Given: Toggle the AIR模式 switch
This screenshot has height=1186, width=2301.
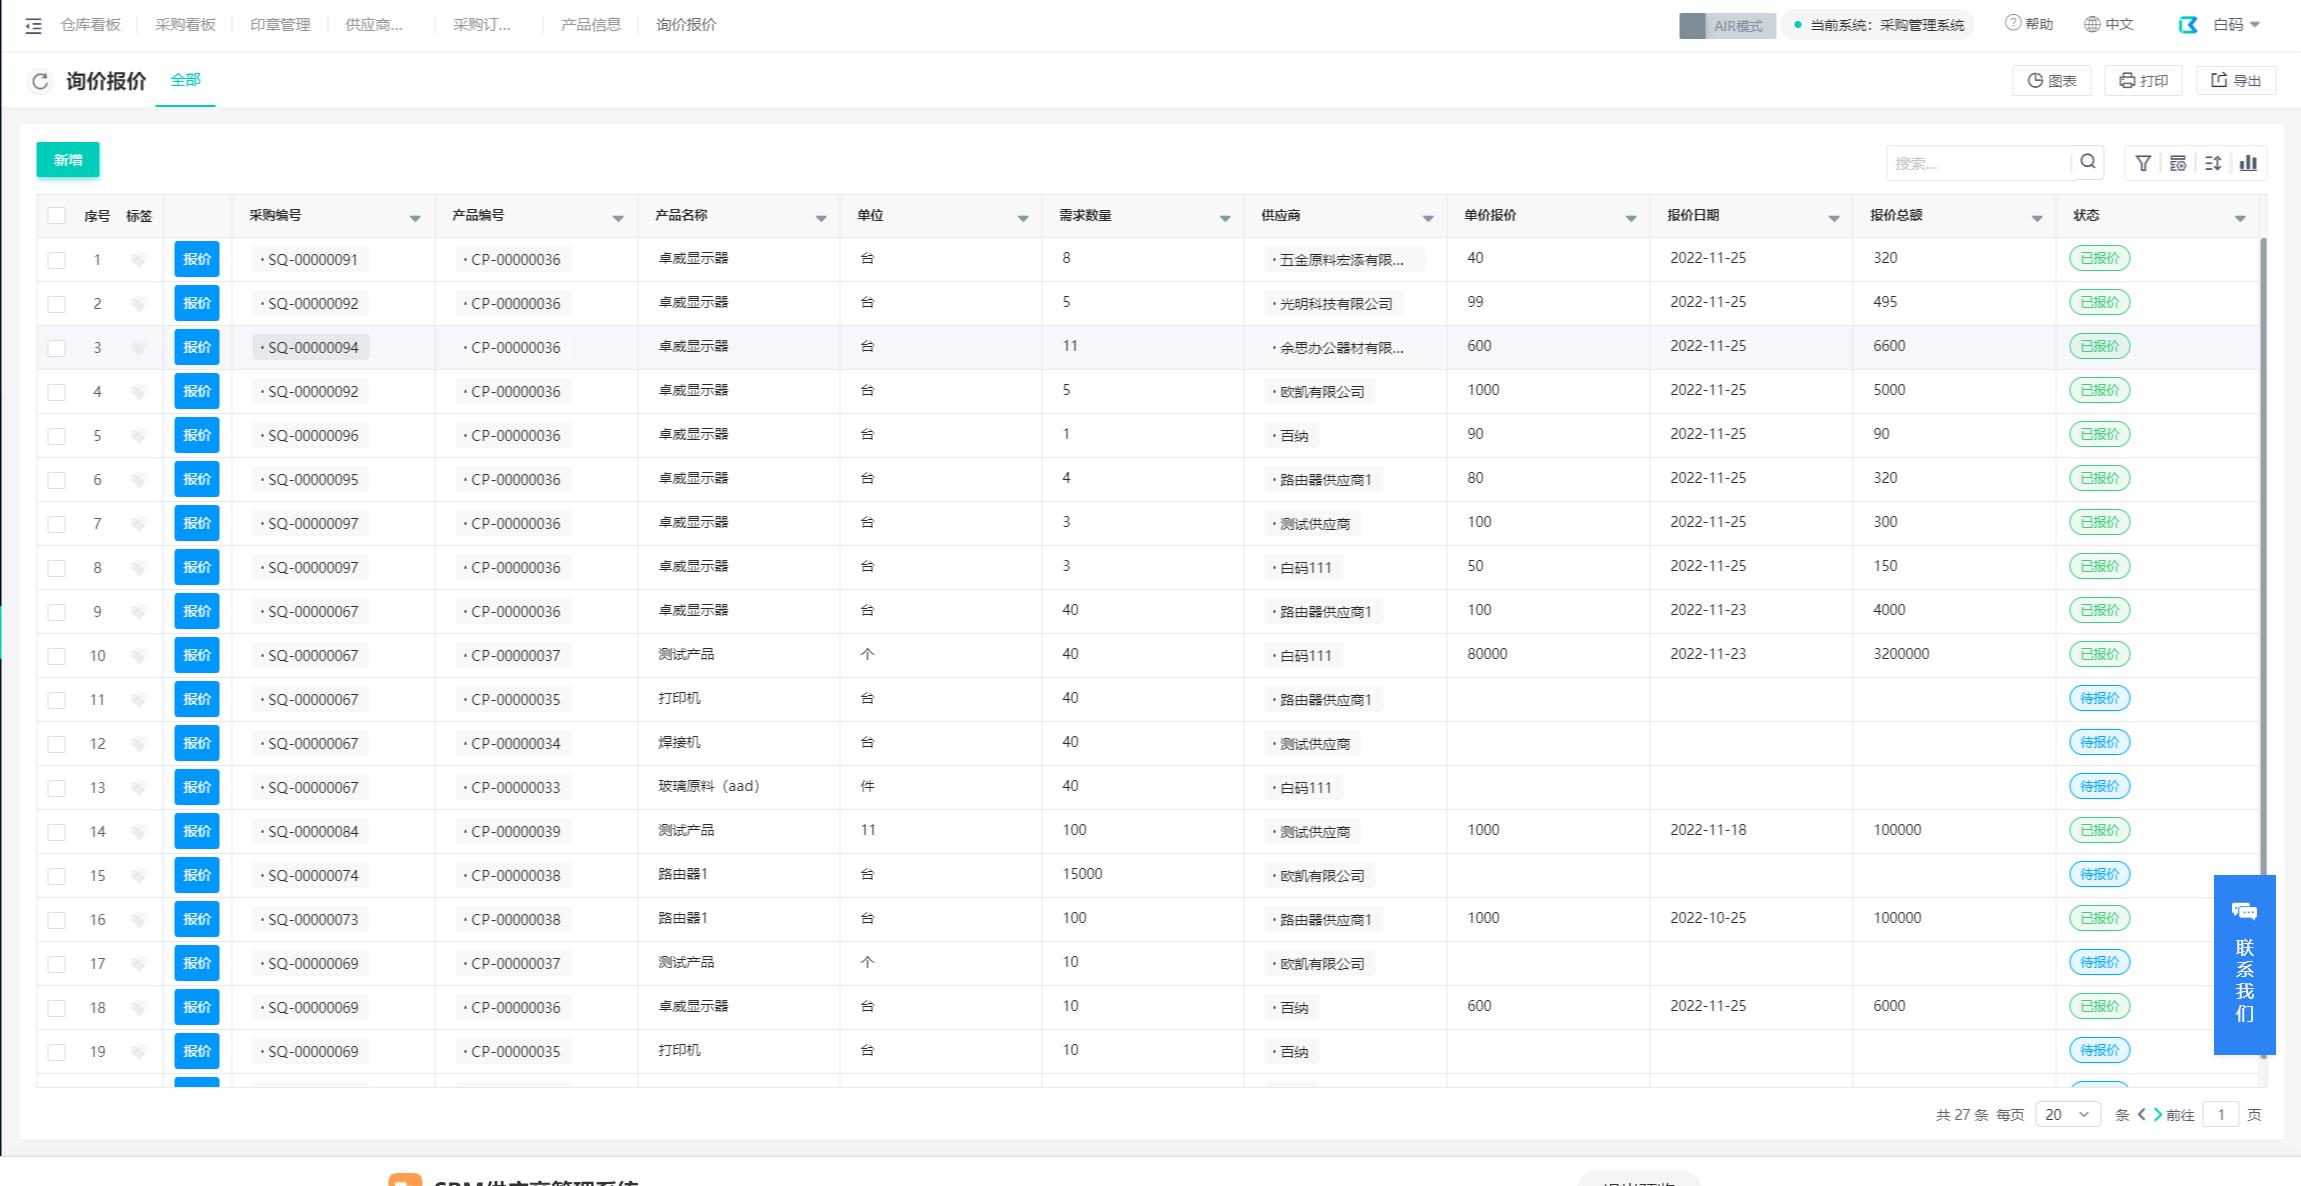Looking at the screenshot, I should (x=1726, y=26).
